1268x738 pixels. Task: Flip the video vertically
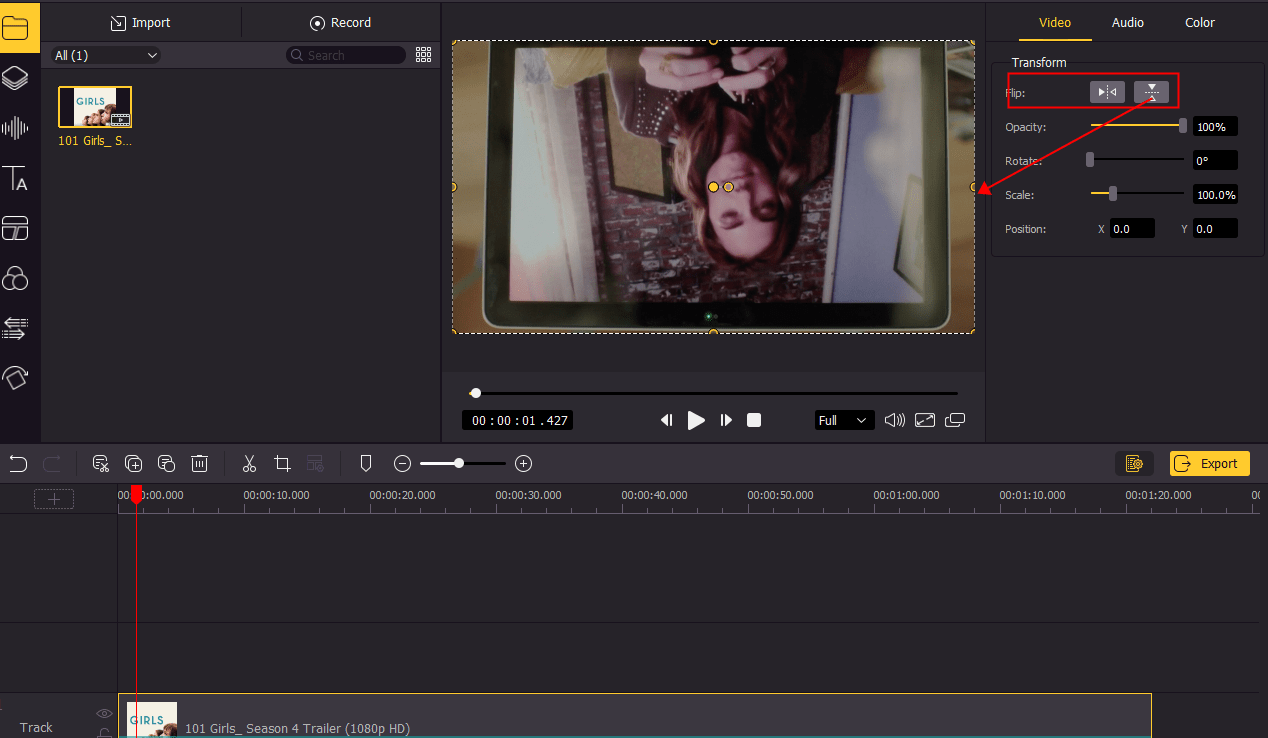tap(1151, 92)
